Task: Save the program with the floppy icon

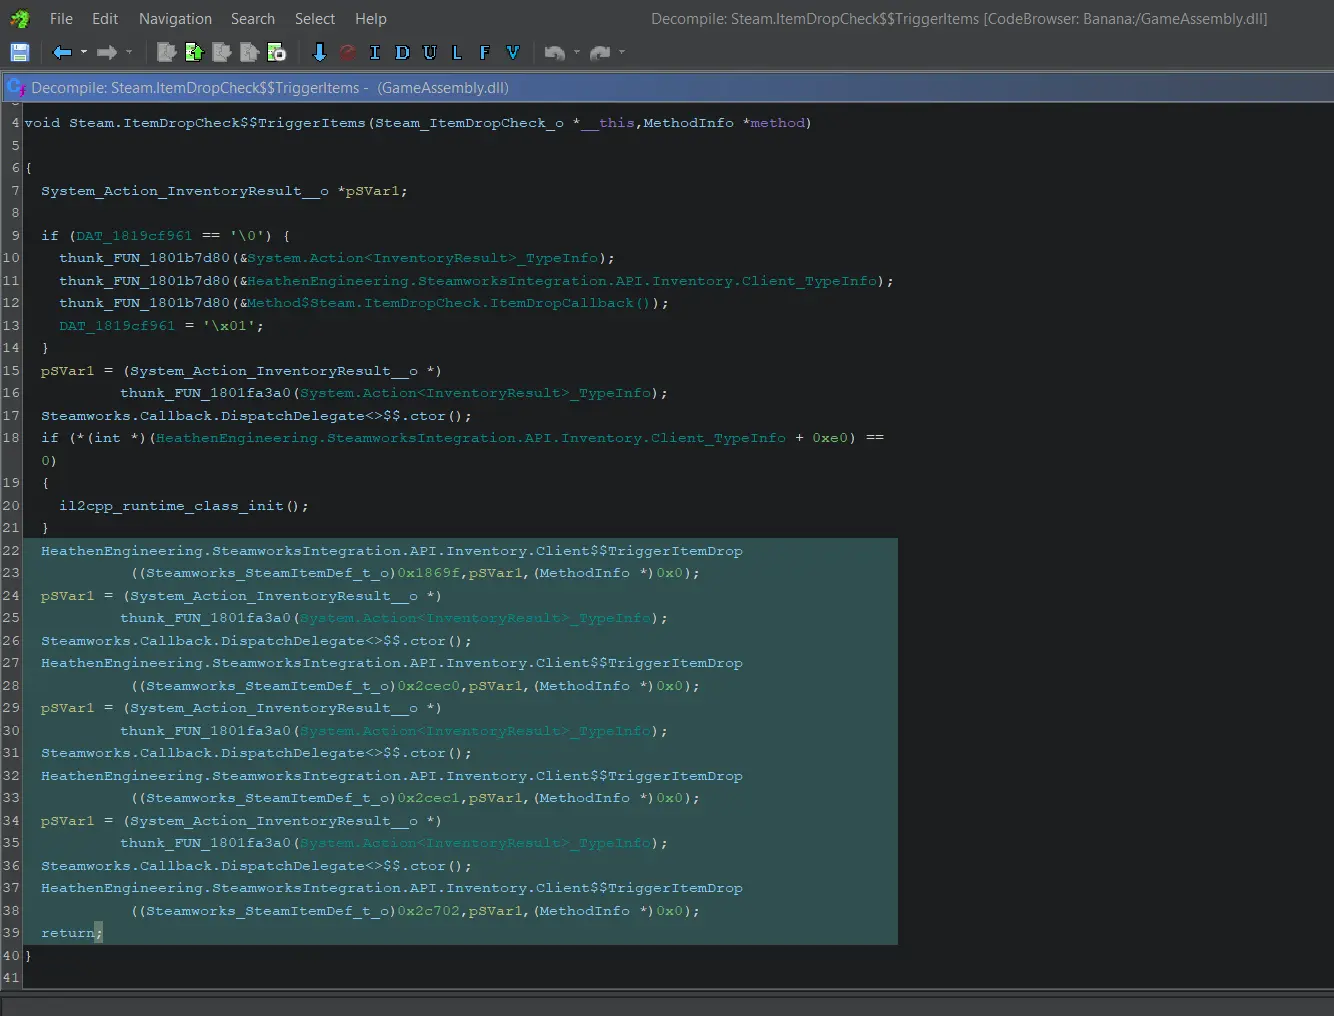Action: (20, 53)
